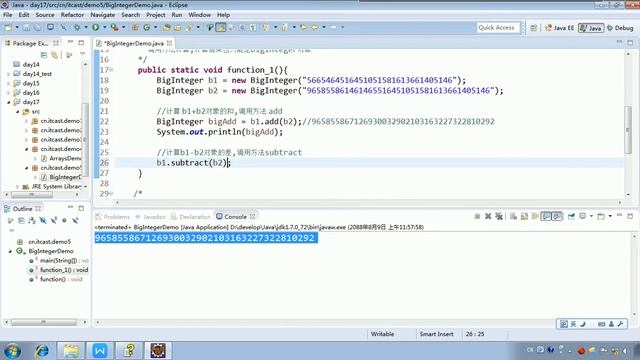Click the Open Console icon
Viewport: 640px width, 360px height.
(x=601, y=216)
